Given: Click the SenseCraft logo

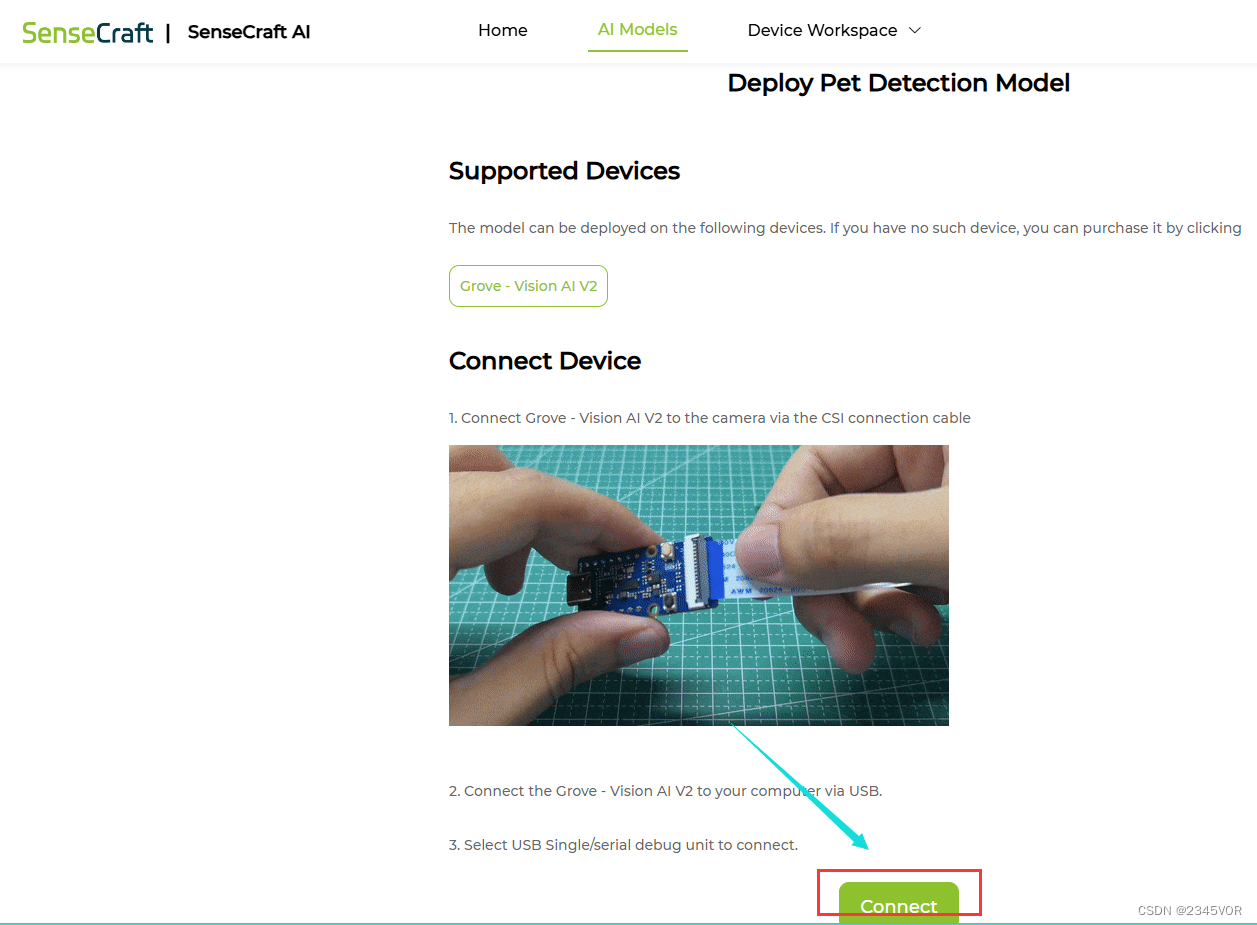Looking at the screenshot, I should (x=88, y=32).
